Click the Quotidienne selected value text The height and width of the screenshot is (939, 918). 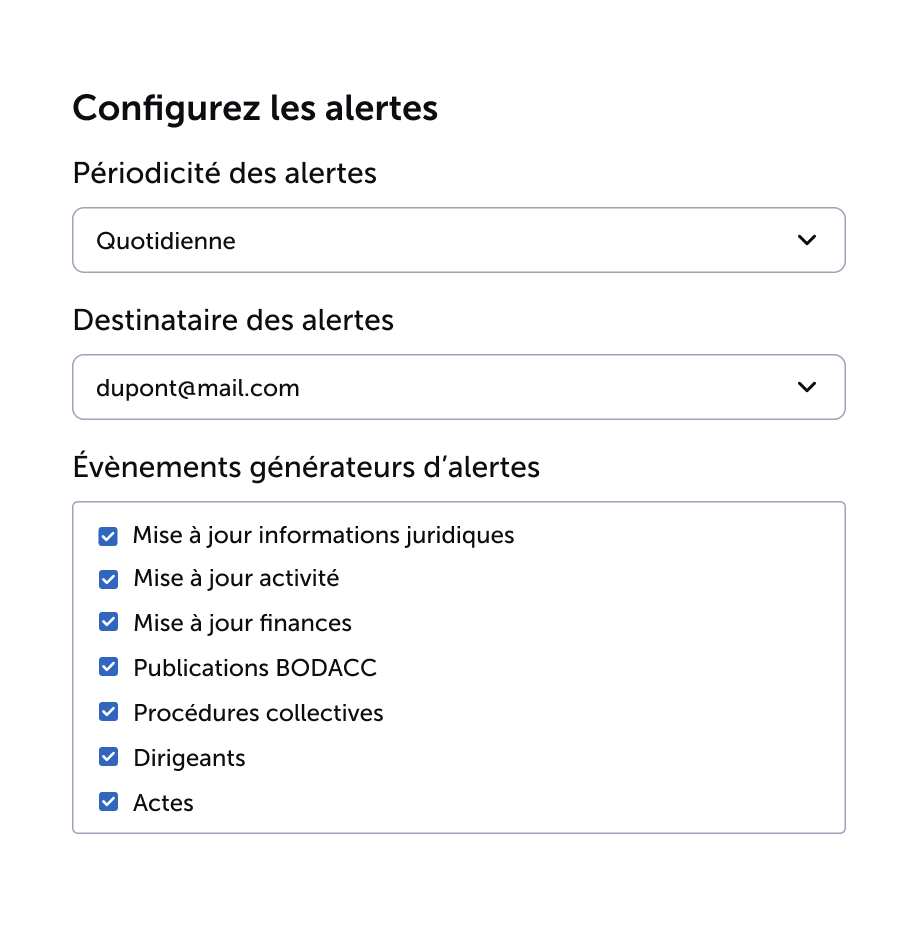pos(166,241)
